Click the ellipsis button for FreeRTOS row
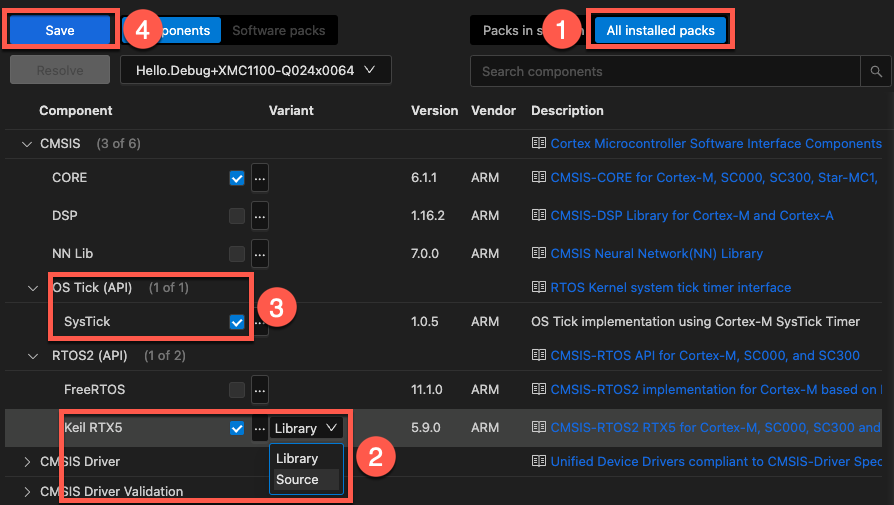Image resolution: width=894 pixels, height=505 pixels. click(260, 389)
